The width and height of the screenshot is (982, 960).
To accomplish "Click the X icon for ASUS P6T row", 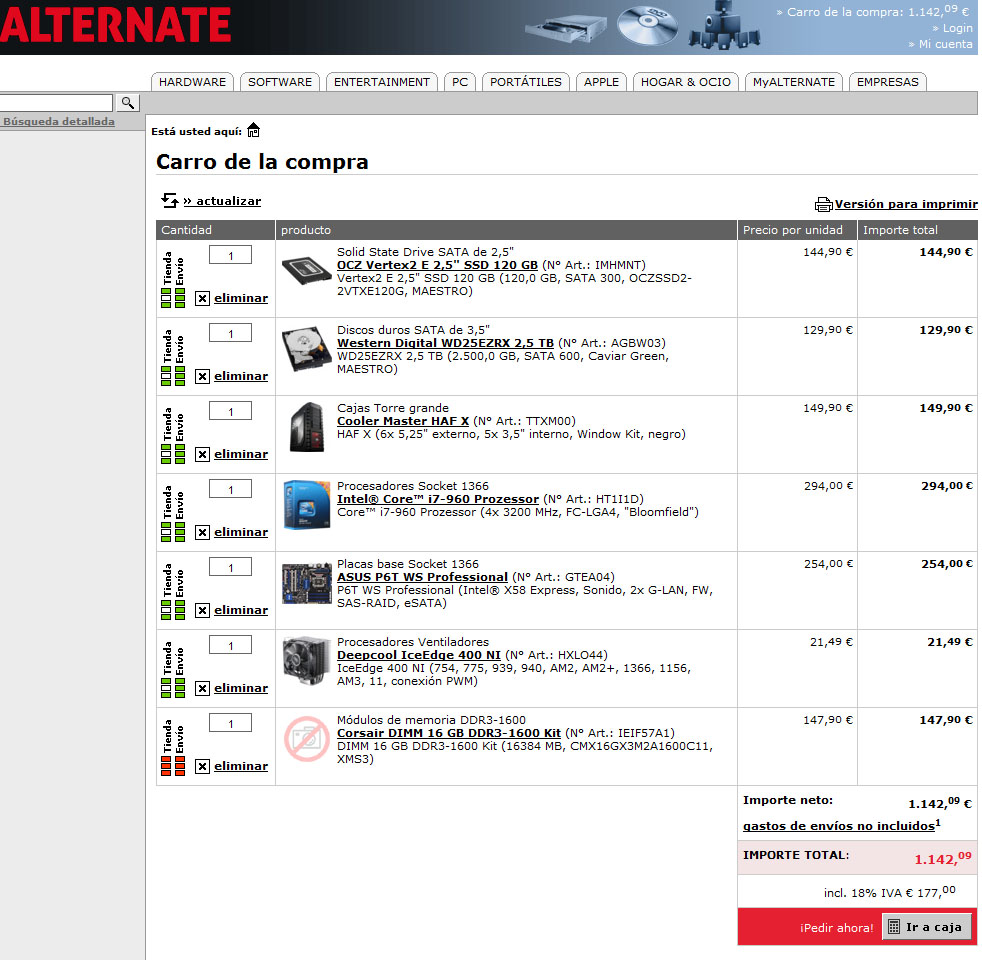I will coord(202,610).
